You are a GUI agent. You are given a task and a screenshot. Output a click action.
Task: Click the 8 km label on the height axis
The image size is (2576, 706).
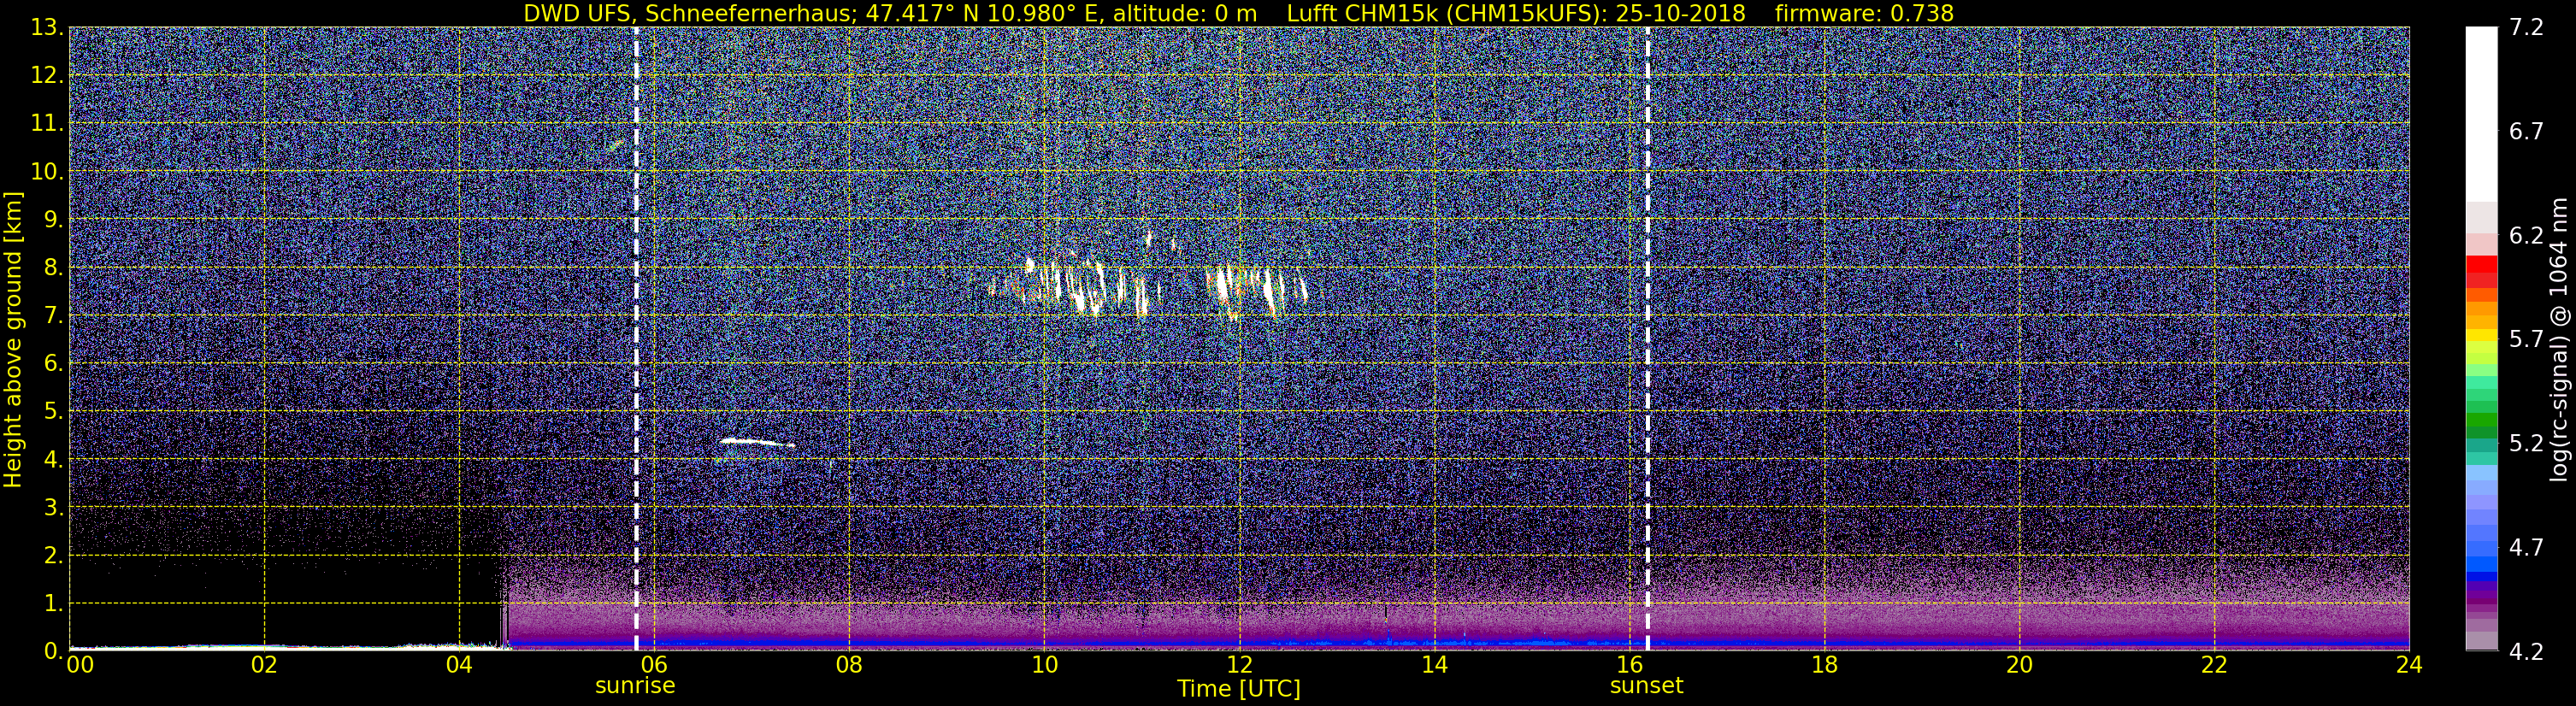tap(53, 268)
